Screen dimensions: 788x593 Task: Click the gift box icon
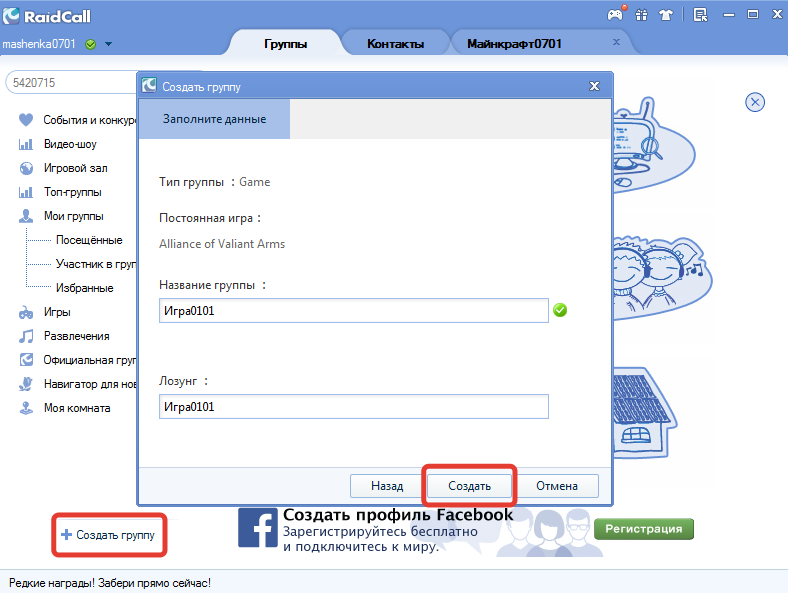pos(641,15)
